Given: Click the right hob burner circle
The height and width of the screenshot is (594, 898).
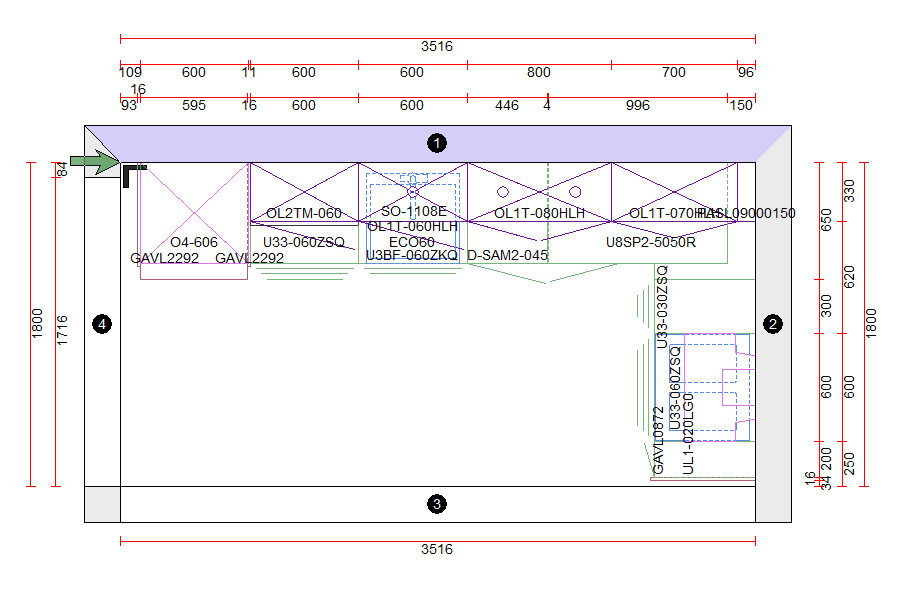Looking at the screenshot, I should (575, 191).
